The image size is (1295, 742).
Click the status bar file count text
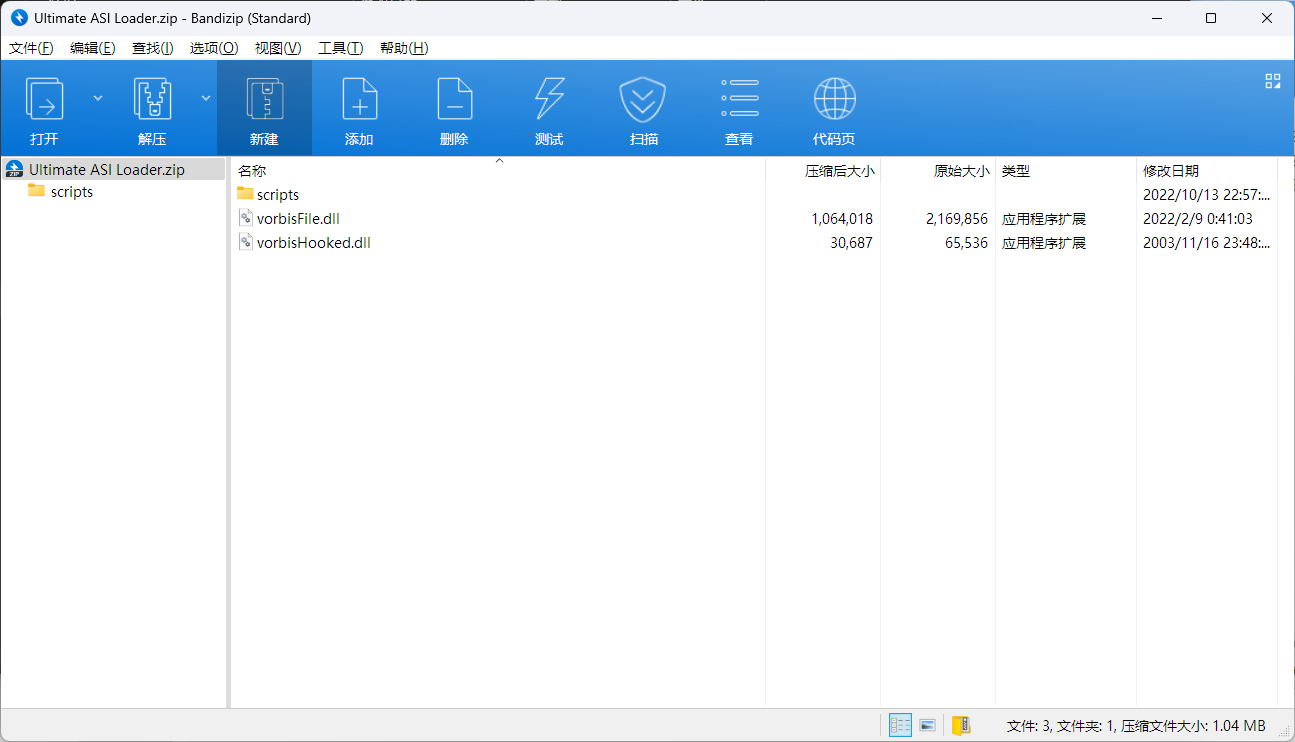1136,725
